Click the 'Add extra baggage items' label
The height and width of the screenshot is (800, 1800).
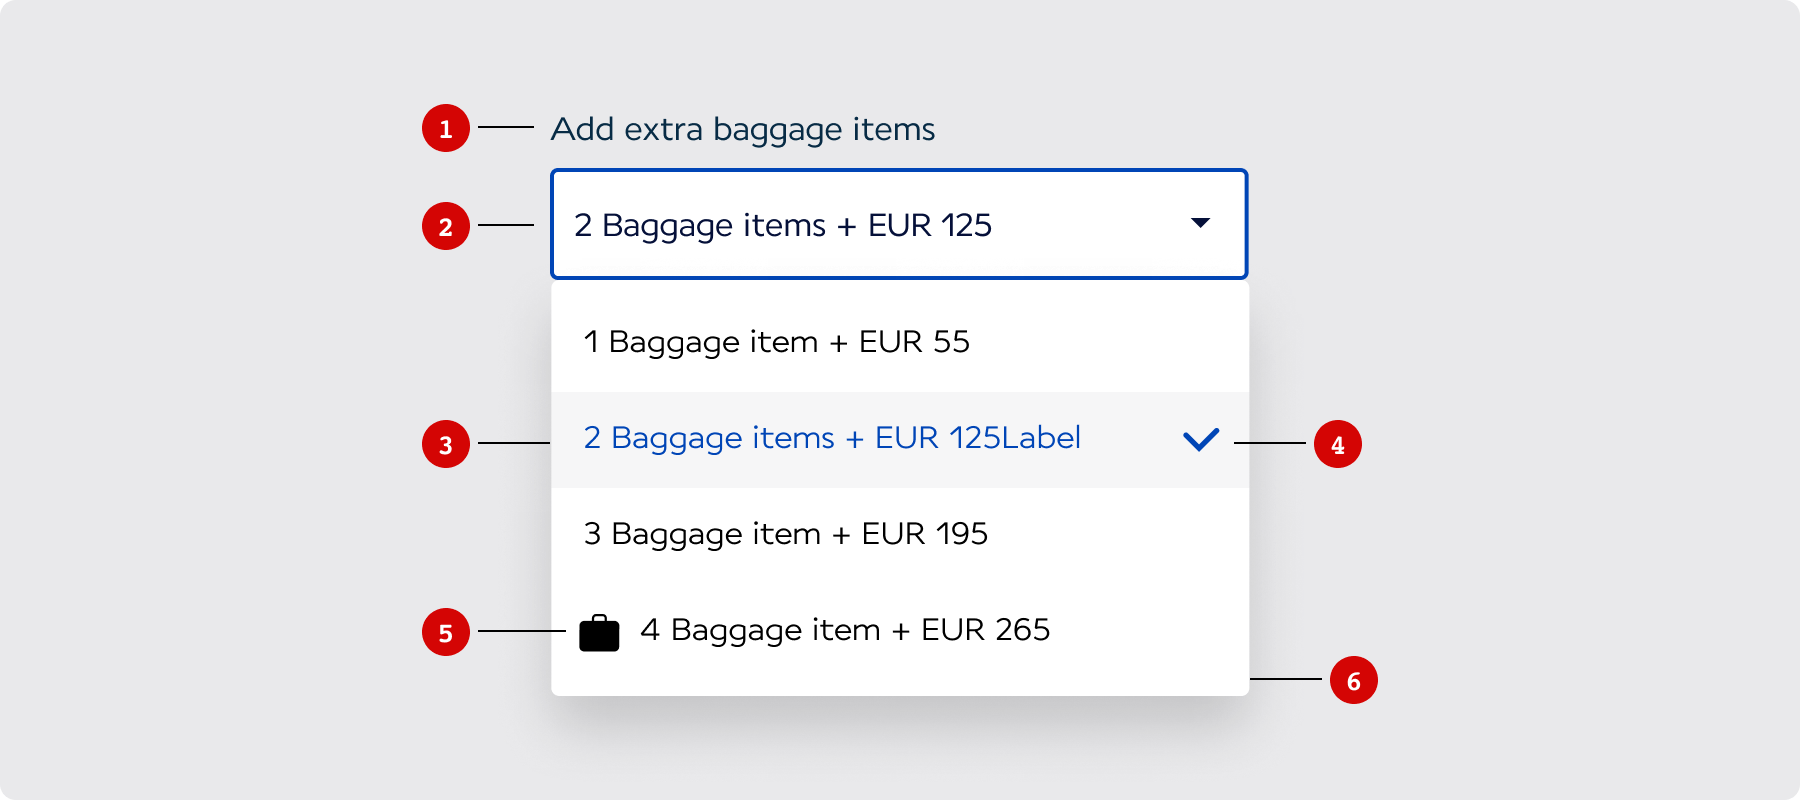743,129
